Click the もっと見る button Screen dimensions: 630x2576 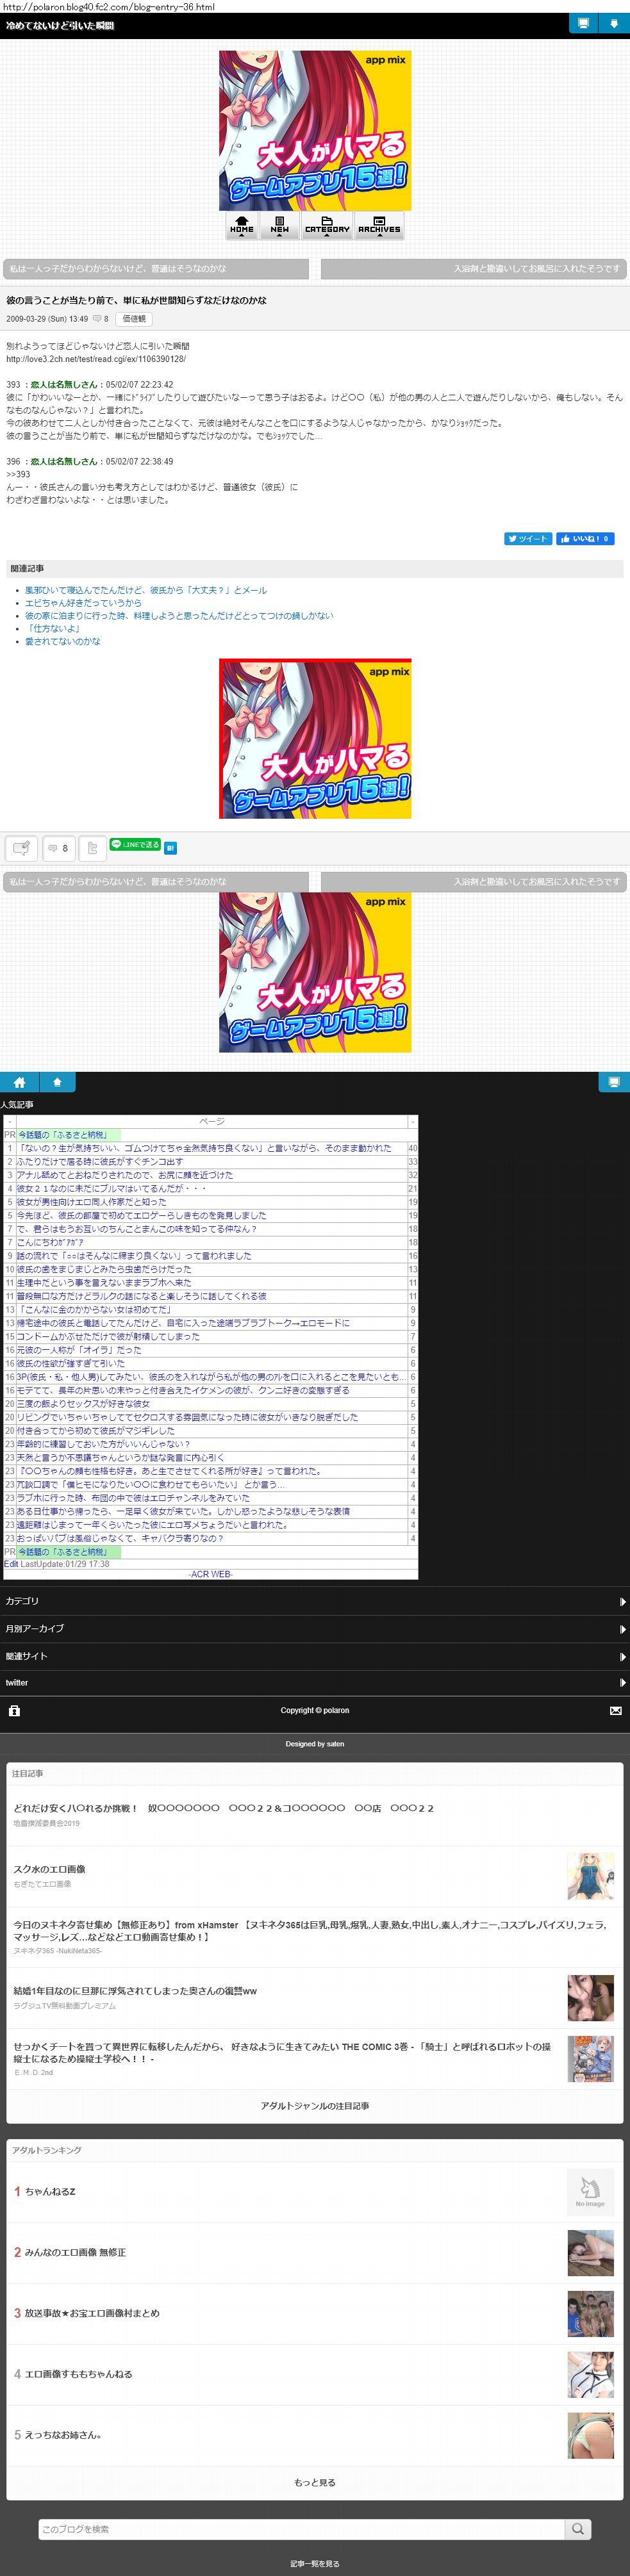click(x=315, y=2482)
